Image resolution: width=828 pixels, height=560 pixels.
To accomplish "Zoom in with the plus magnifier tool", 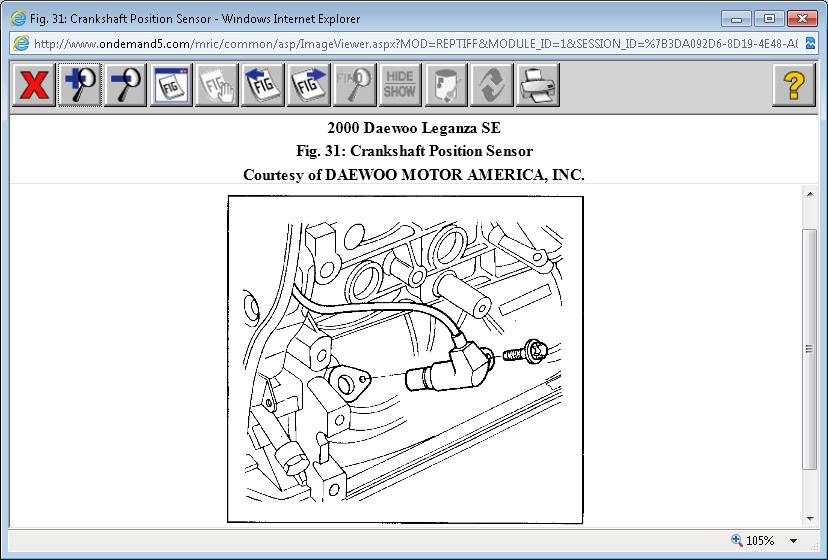I will point(80,85).
